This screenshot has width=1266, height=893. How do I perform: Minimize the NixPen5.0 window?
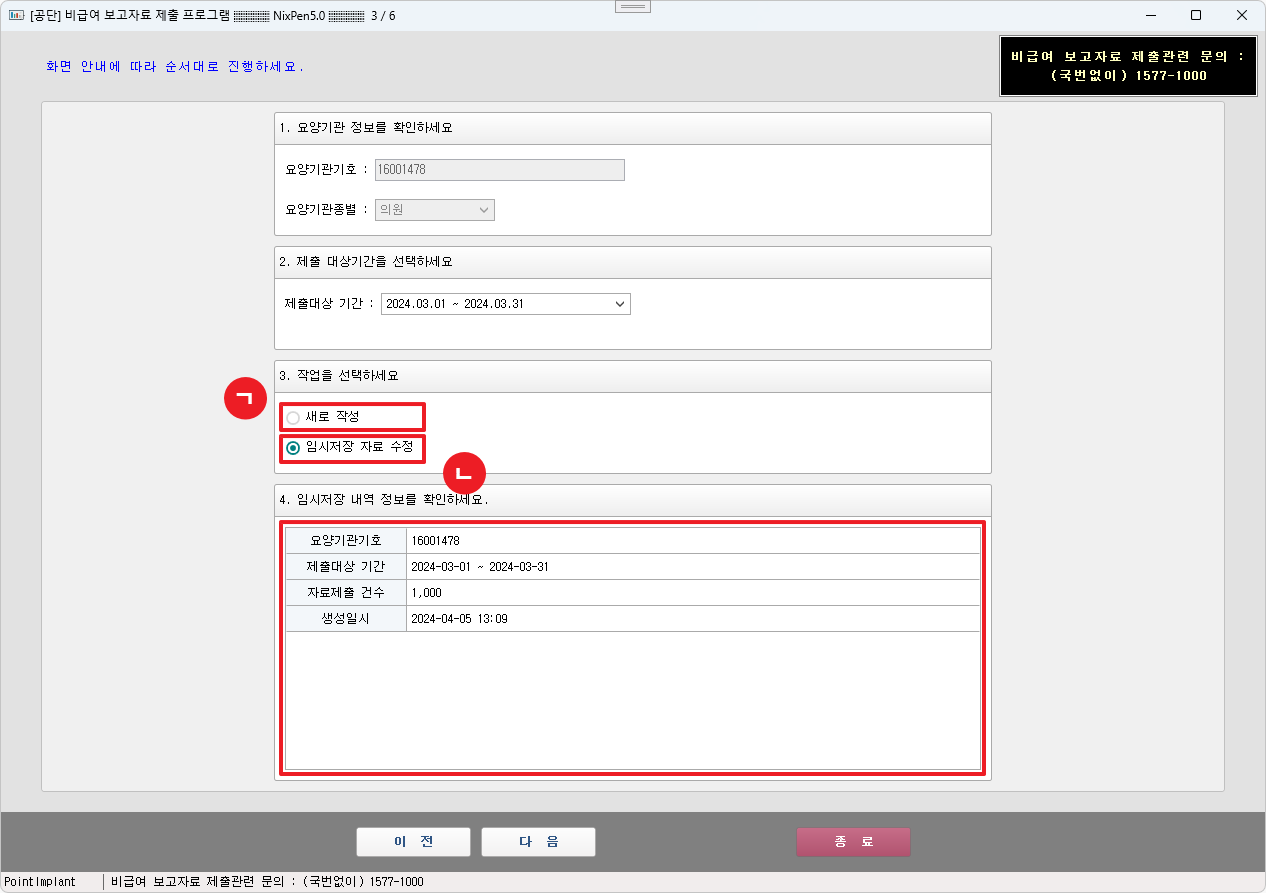(1151, 15)
